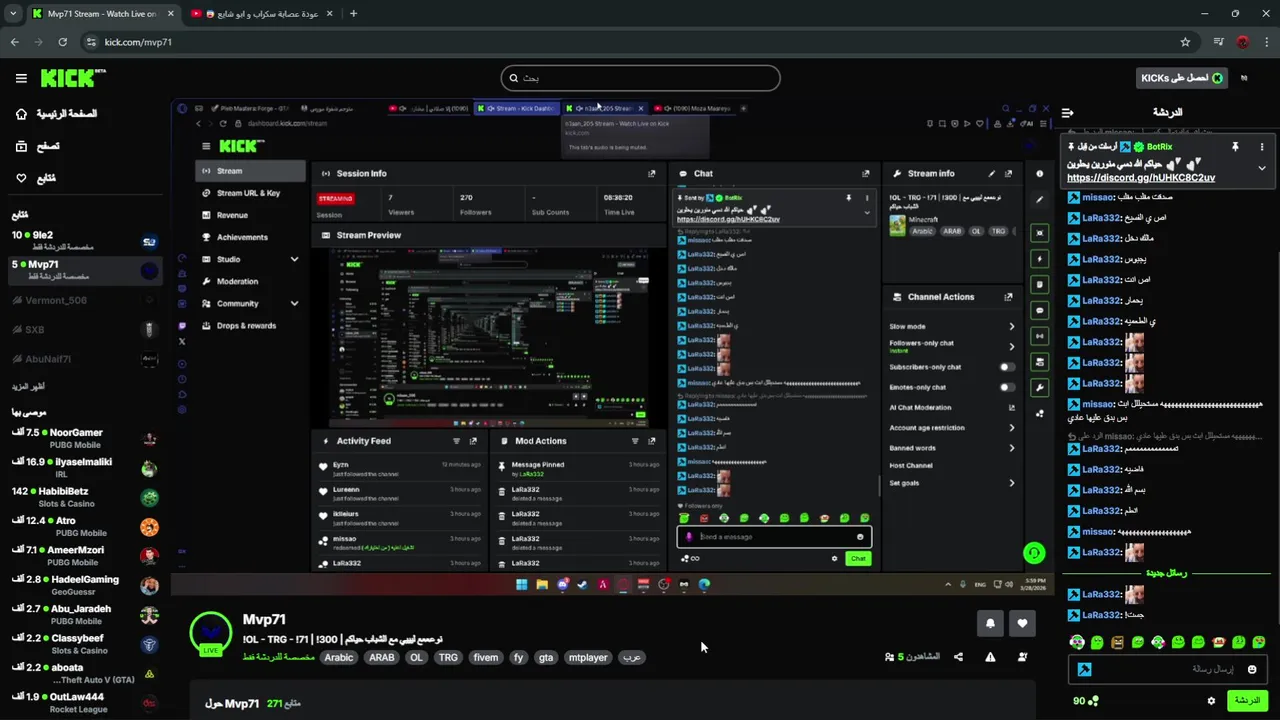Collapse the pinned message with its chevron

coord(1261,168)
